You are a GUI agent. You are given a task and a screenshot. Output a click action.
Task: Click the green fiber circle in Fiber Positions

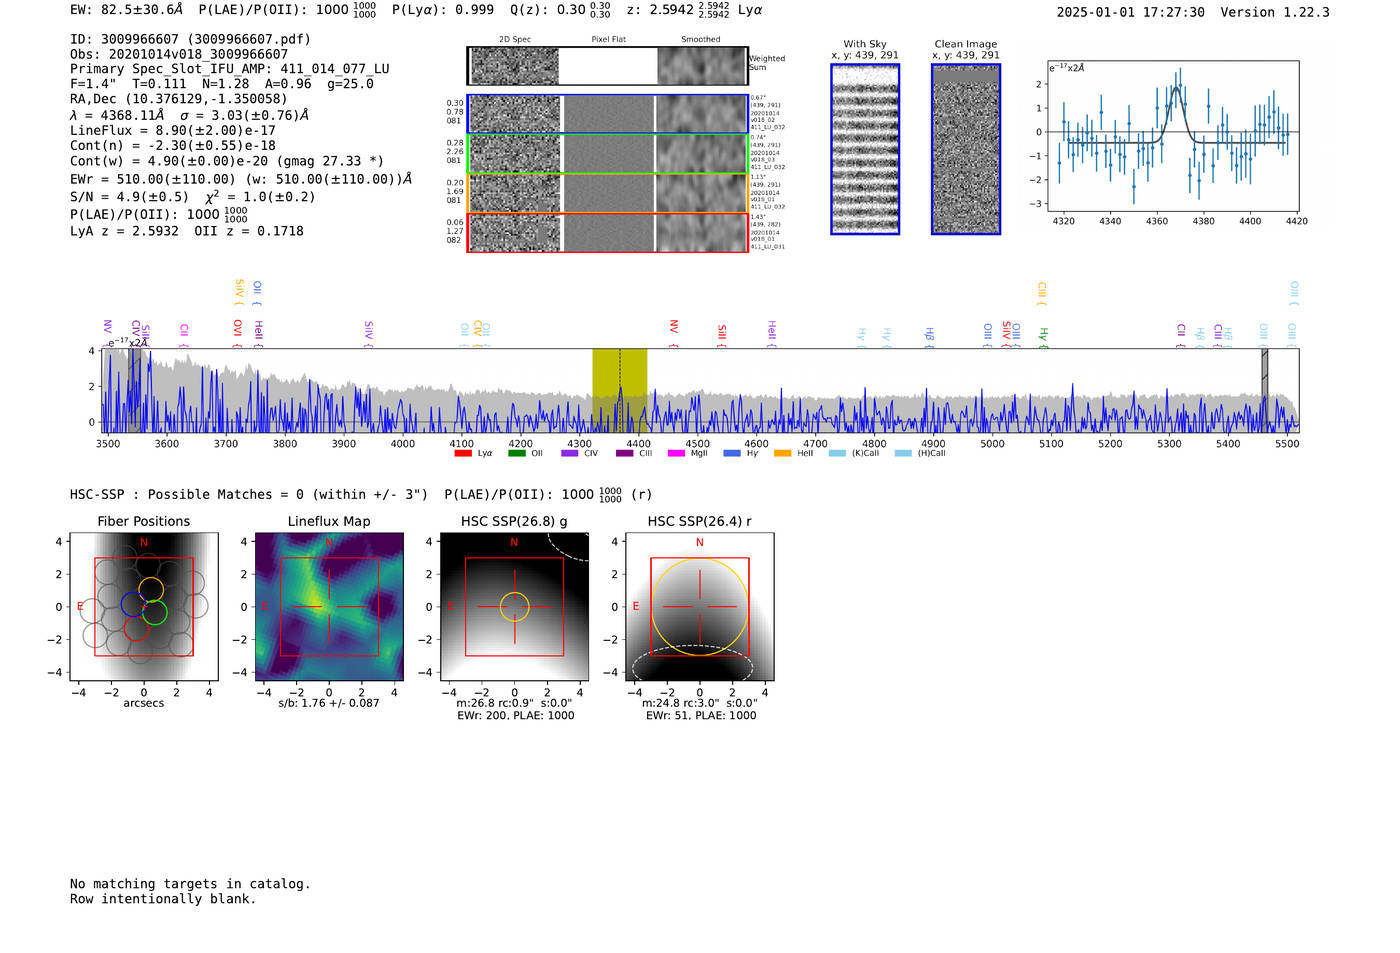(154, 612)
